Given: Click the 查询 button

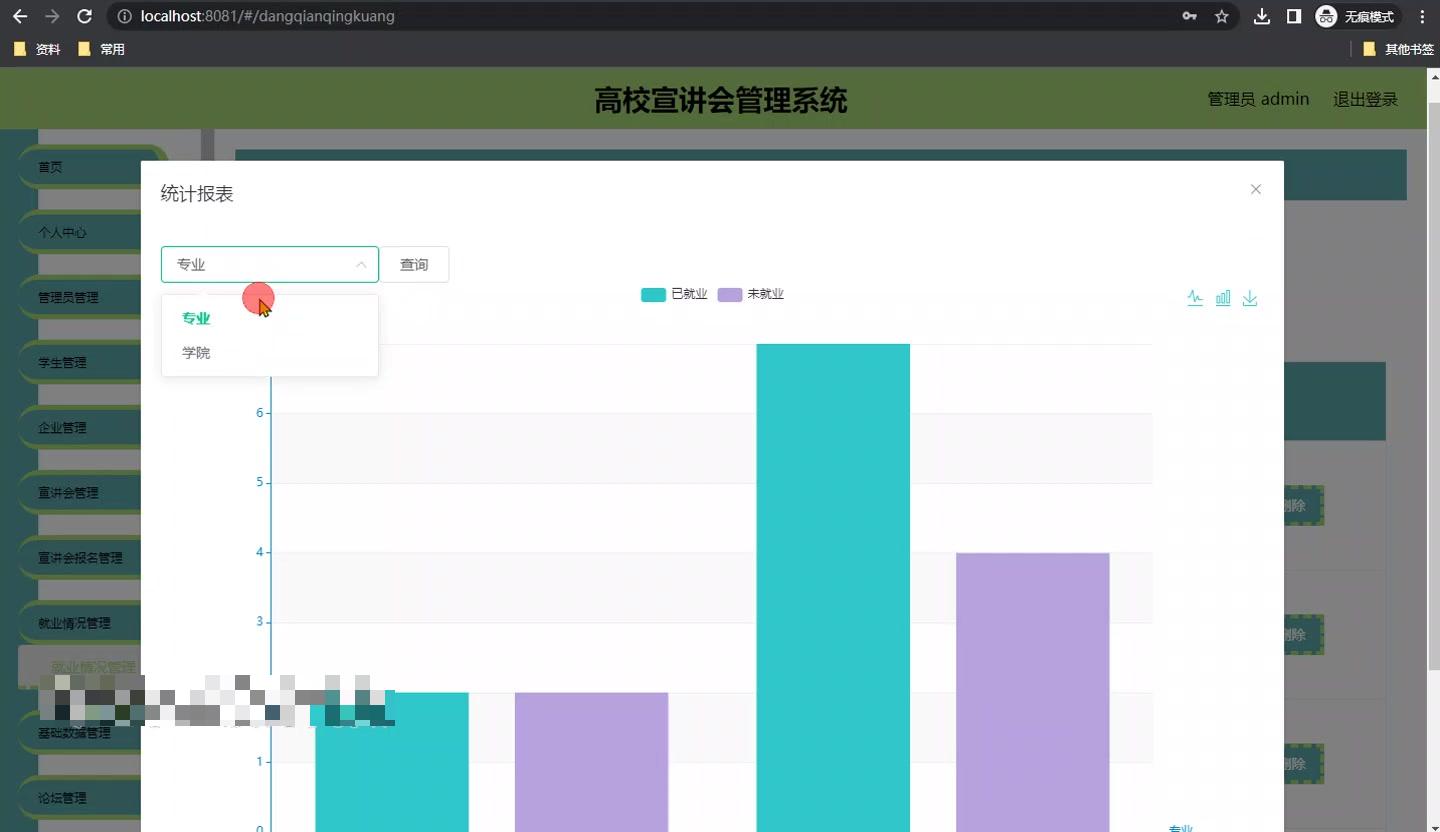Looking at the screenshot, I should 414,264.
